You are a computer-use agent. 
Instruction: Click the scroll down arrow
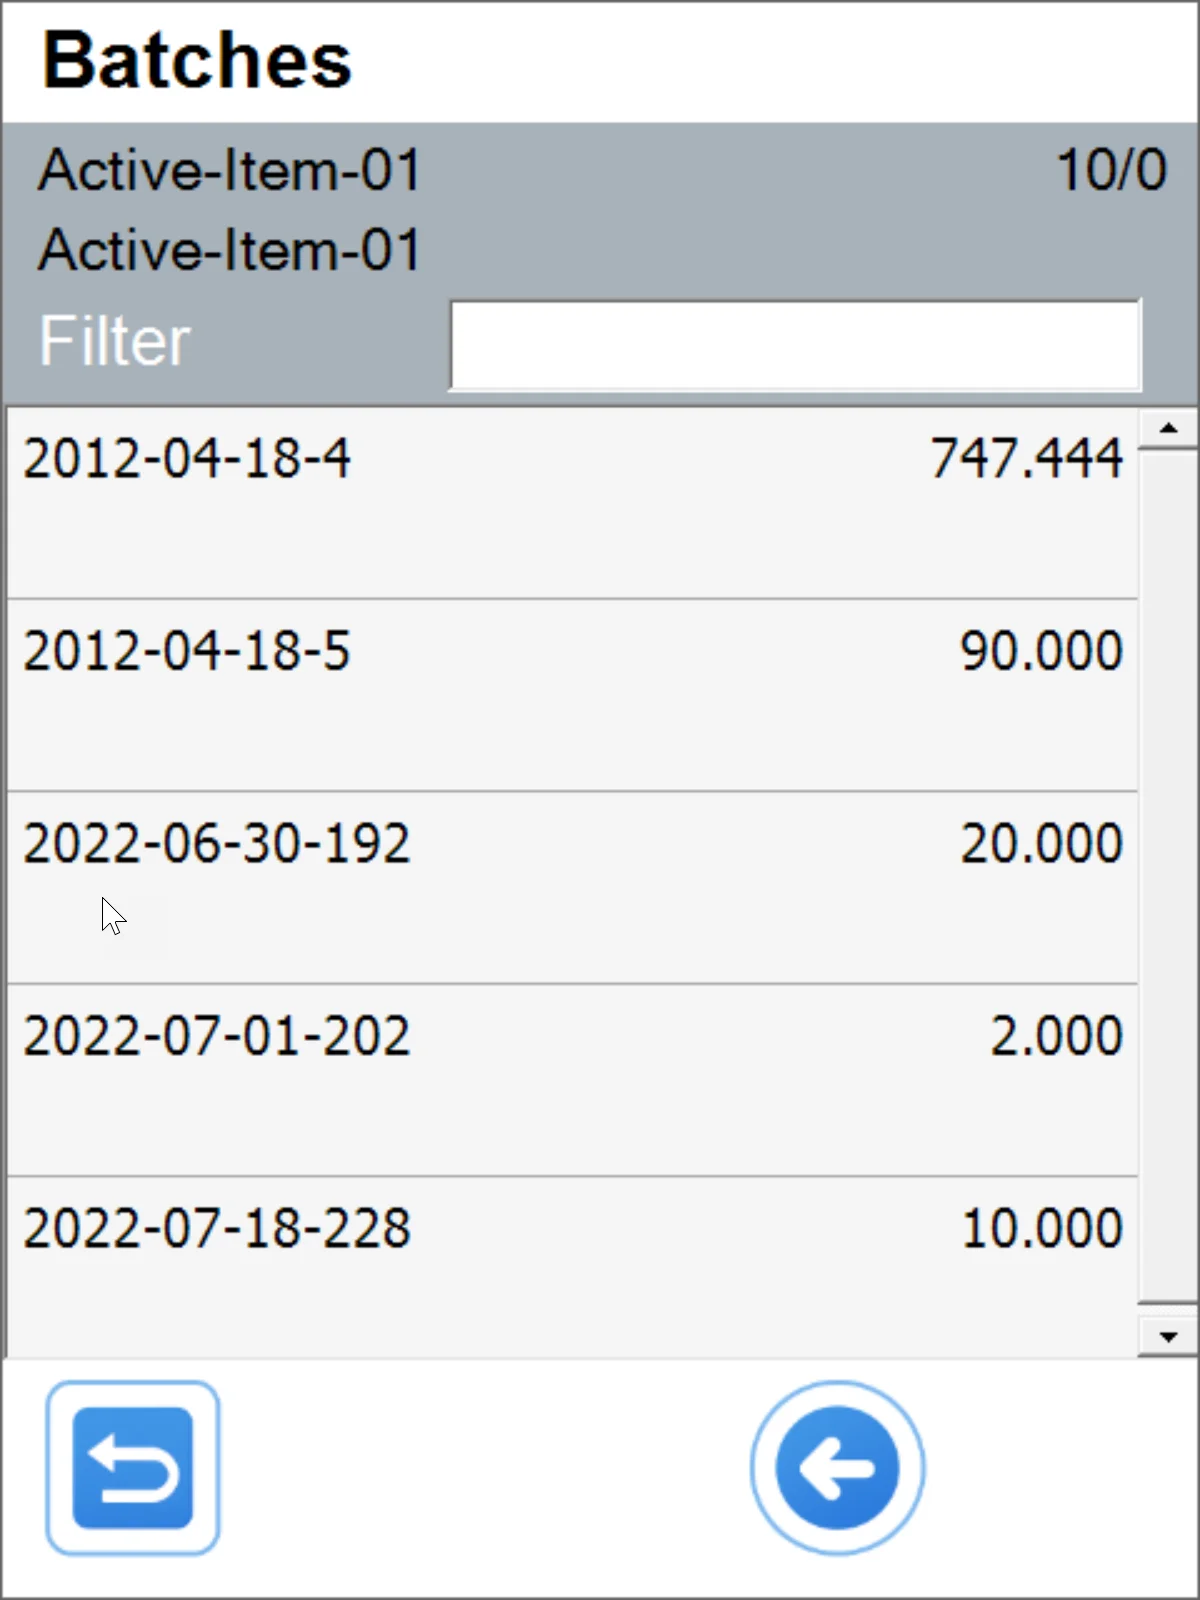coord(1167,1337)
